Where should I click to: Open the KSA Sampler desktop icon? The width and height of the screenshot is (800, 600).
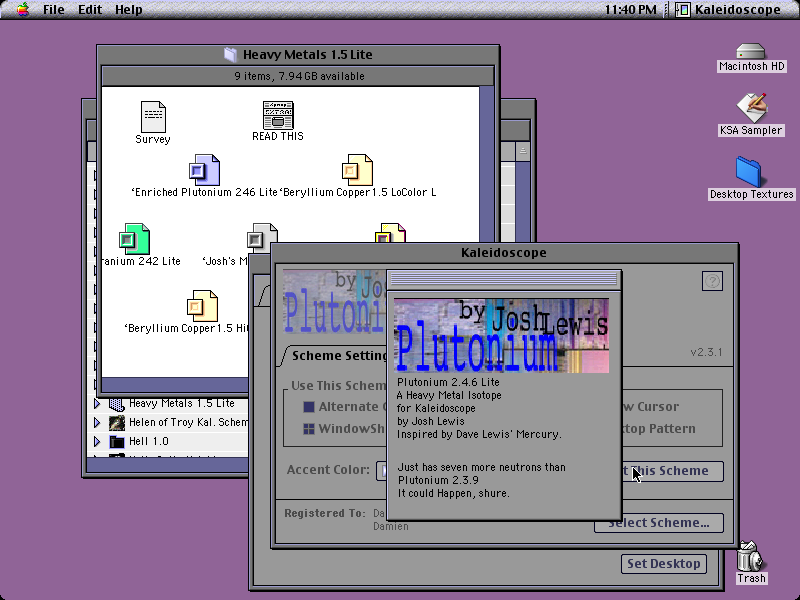click(752, 108)
